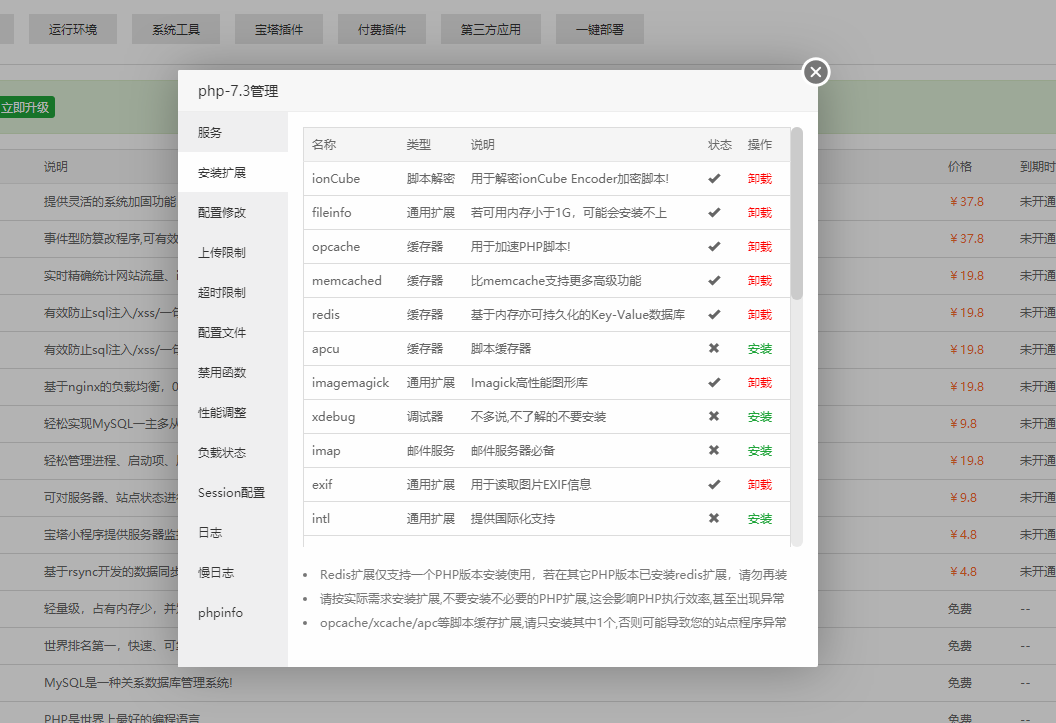Click the extension list scrollbar thumb
The width and height of the screenshot is (1056, 723).
coord(797,213)
